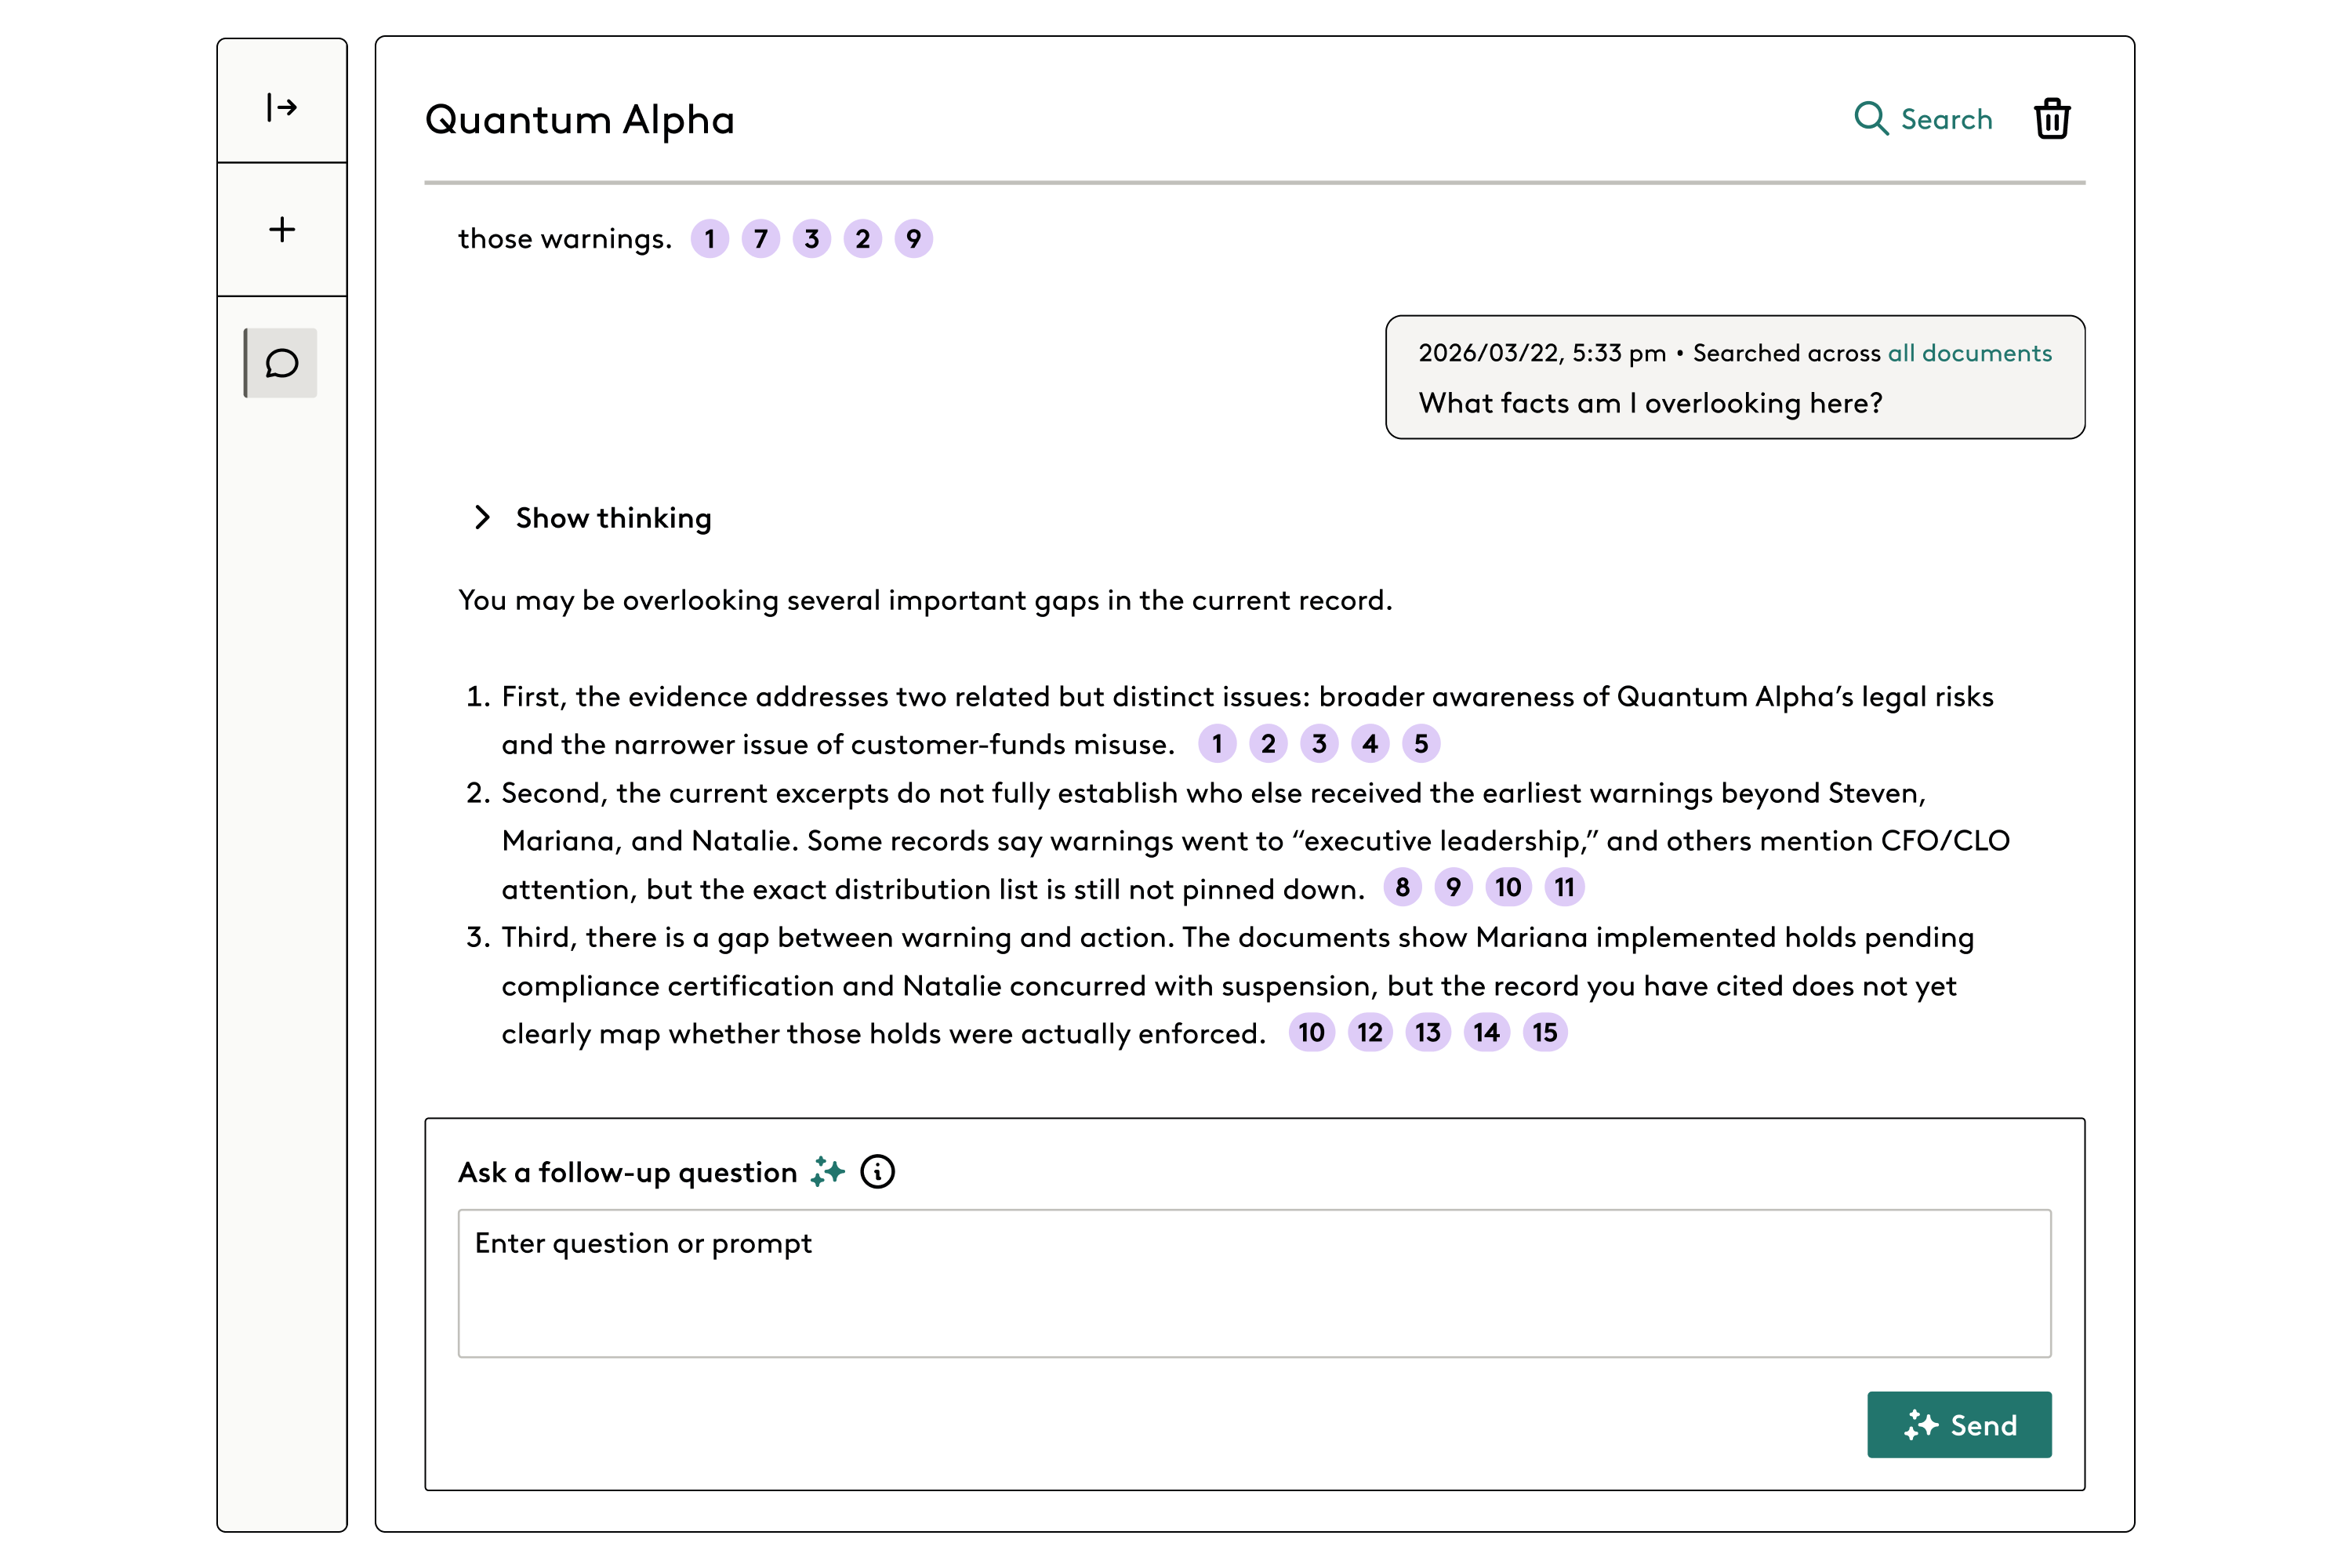
Task: Open citation 1 after 'those warnings'
Action: pyautogui.click(x=710, y=239)
